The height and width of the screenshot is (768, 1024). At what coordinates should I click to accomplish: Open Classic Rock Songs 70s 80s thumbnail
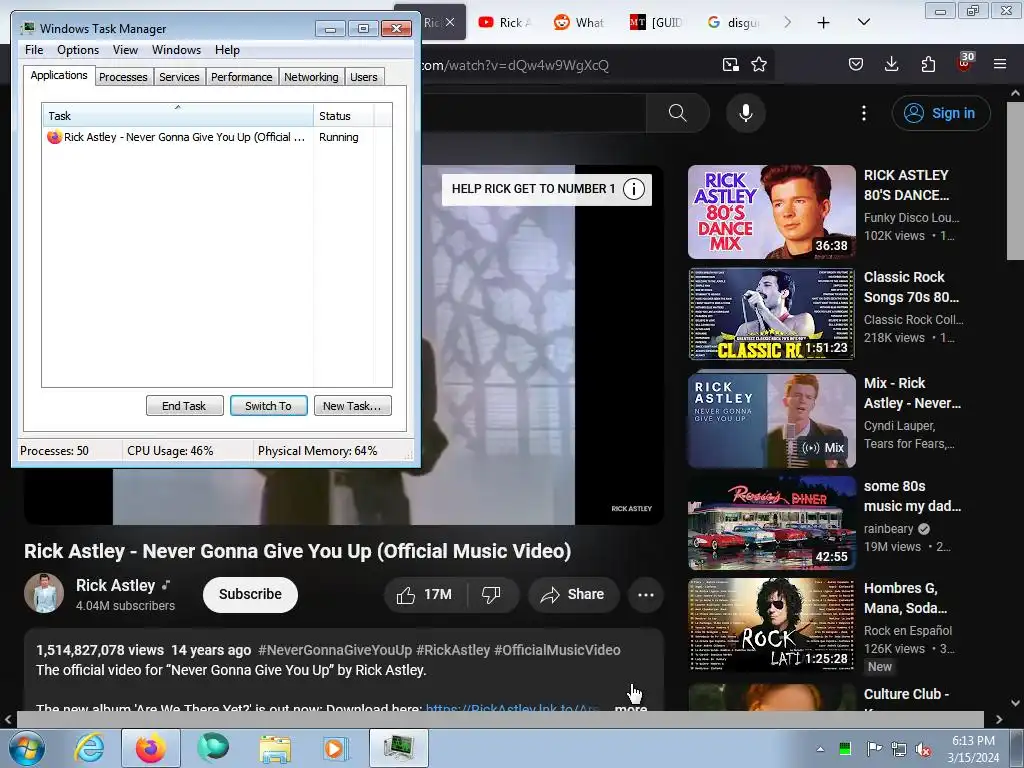(x=771, y=313)
